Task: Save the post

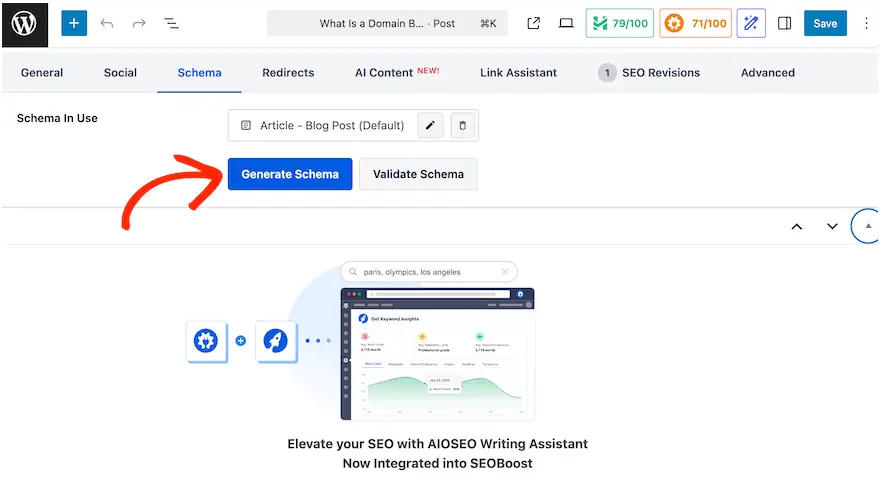Action: [825, 24]
